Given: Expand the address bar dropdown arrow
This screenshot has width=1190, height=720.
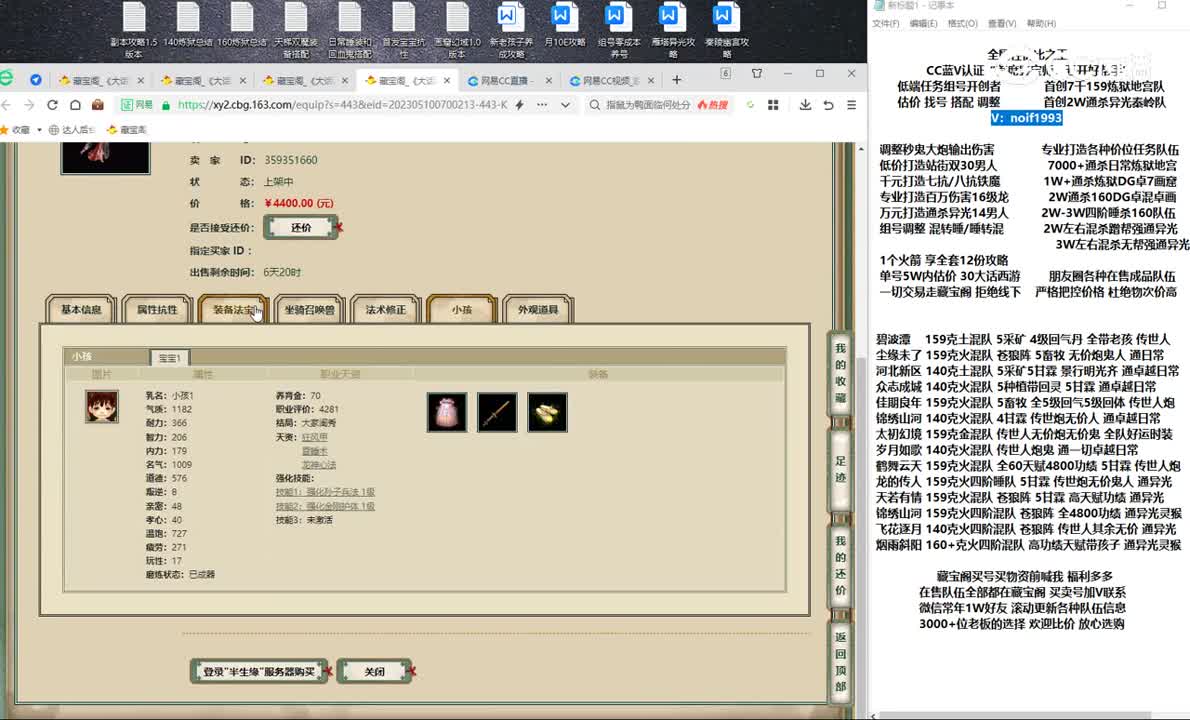Looking at the screenshot, I should (x=565, y=105).
